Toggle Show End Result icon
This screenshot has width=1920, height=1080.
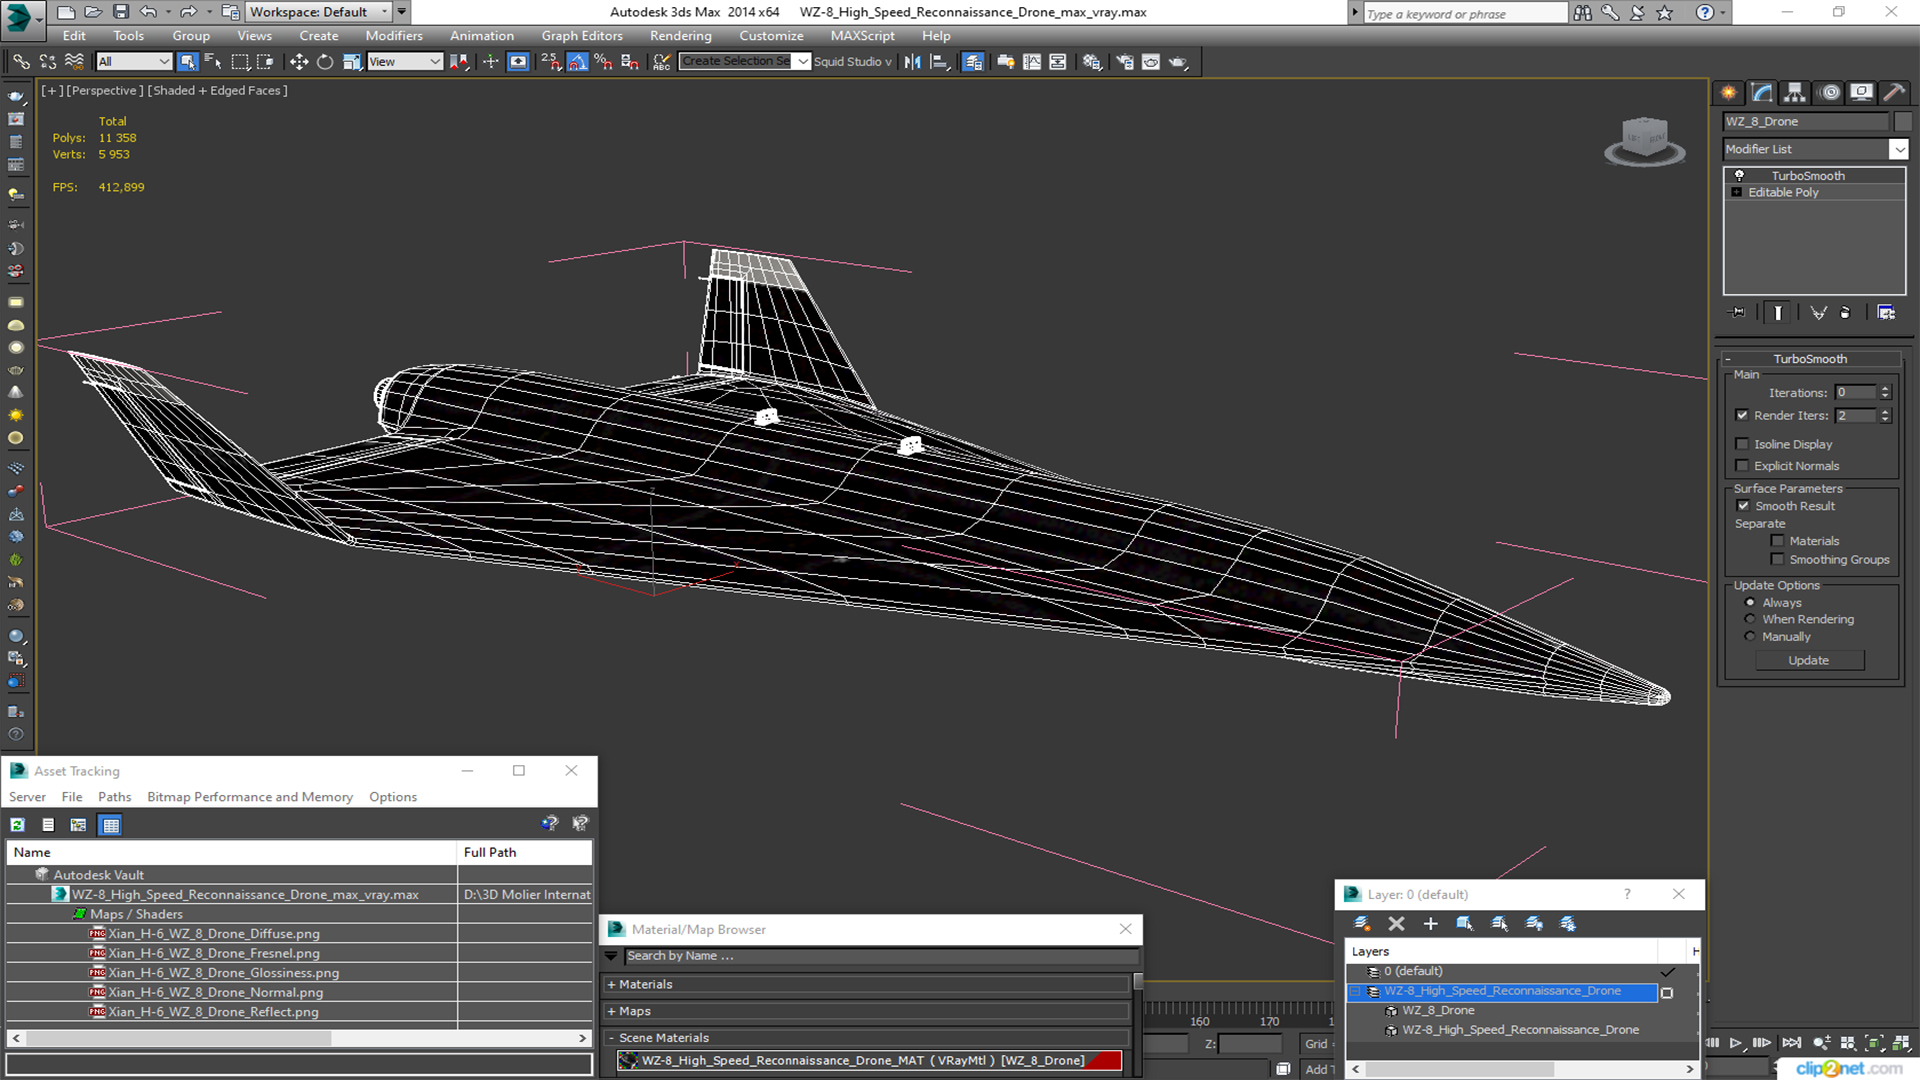[x=1778, y=313]
